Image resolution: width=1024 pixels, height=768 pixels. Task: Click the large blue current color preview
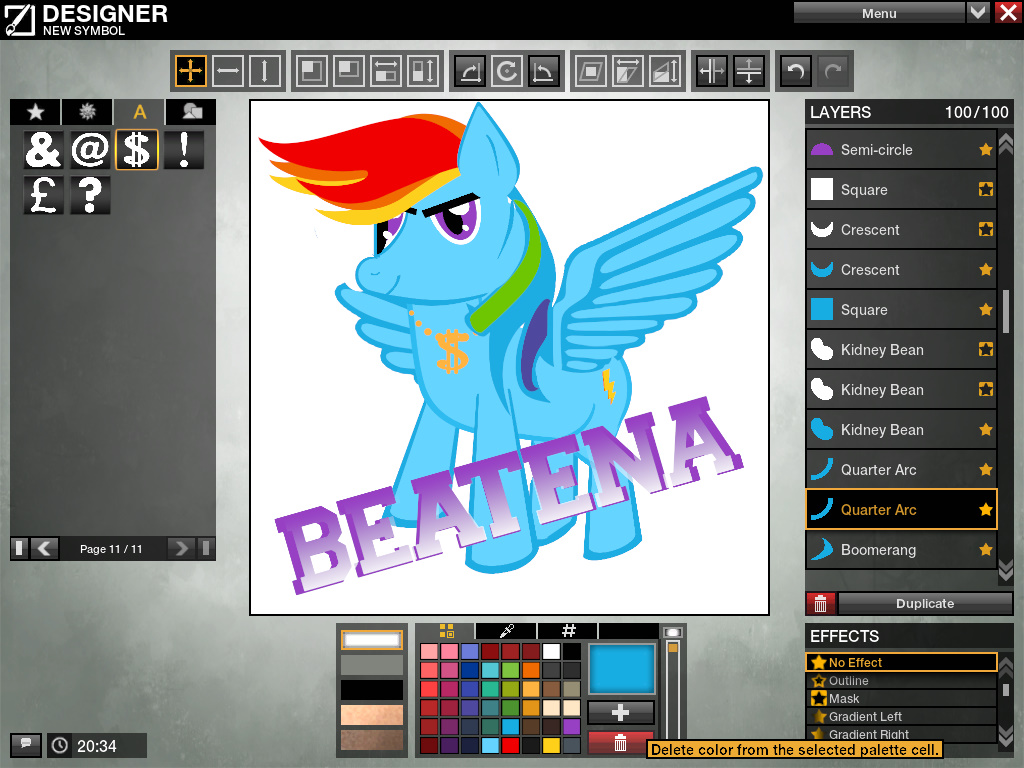[x=621, y=669]
